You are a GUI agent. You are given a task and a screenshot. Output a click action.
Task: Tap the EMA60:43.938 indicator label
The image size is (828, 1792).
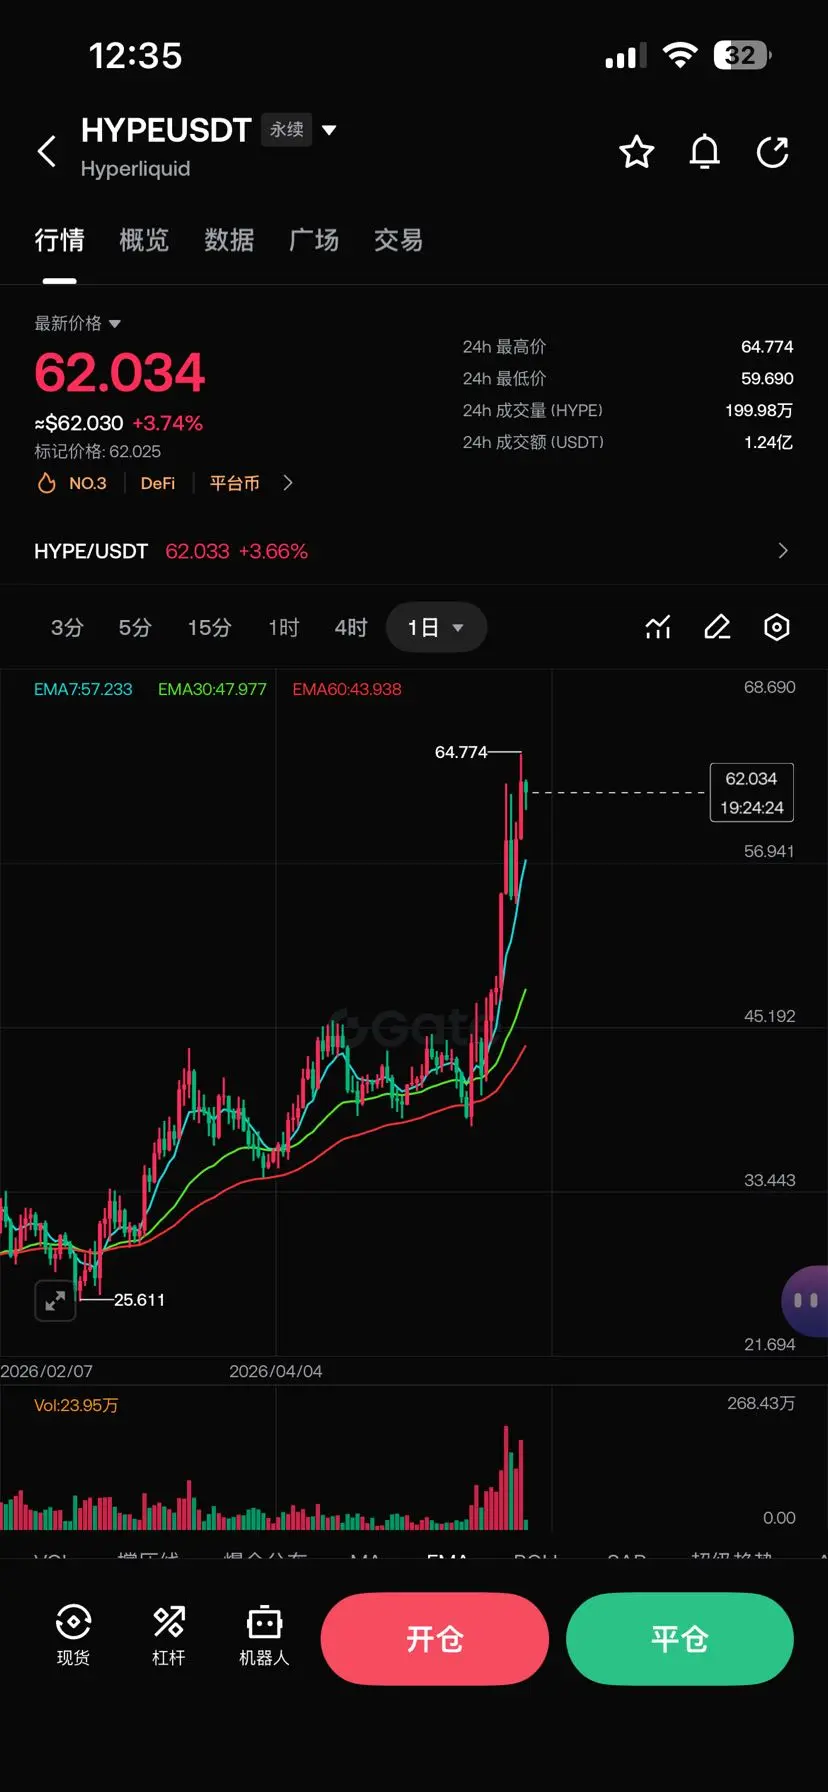347,689
